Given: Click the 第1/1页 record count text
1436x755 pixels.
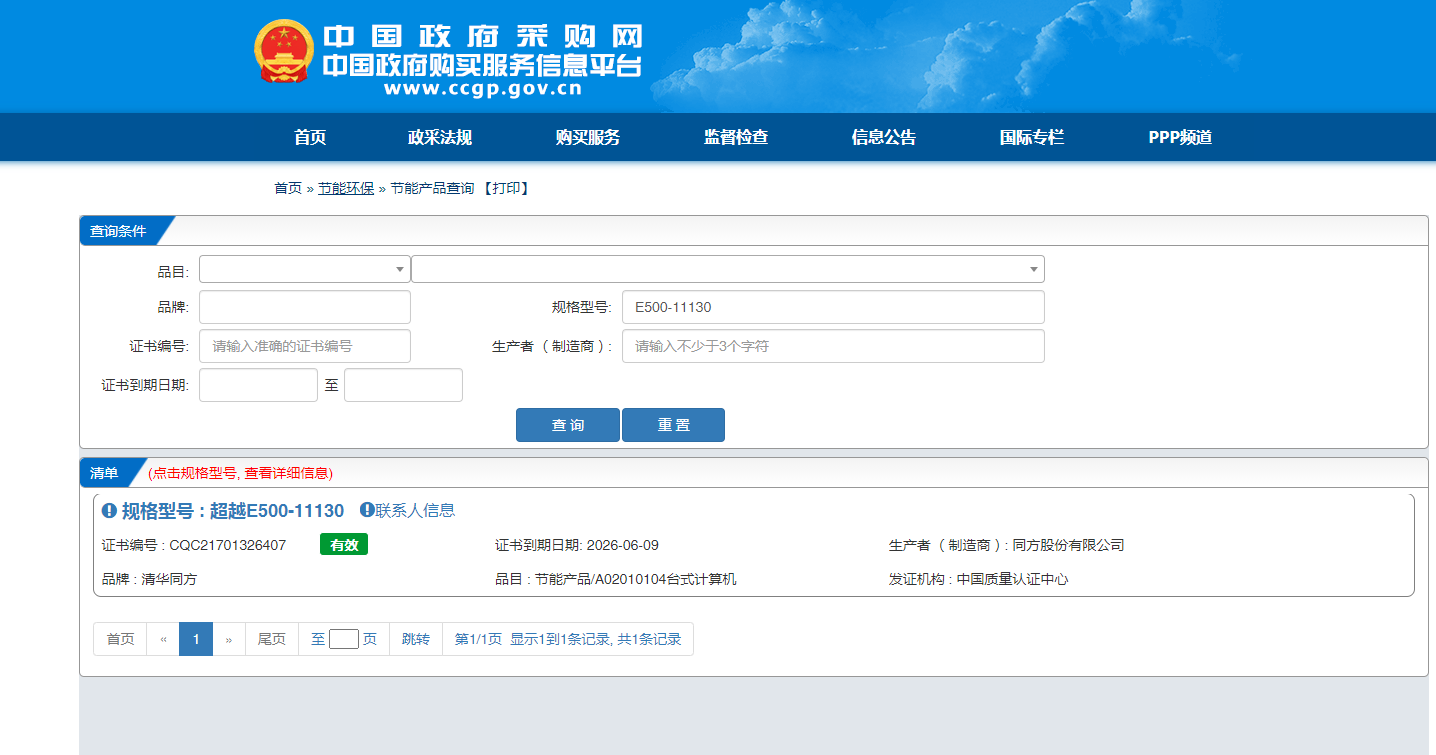Looking at the screenshot, I should 568,639.
